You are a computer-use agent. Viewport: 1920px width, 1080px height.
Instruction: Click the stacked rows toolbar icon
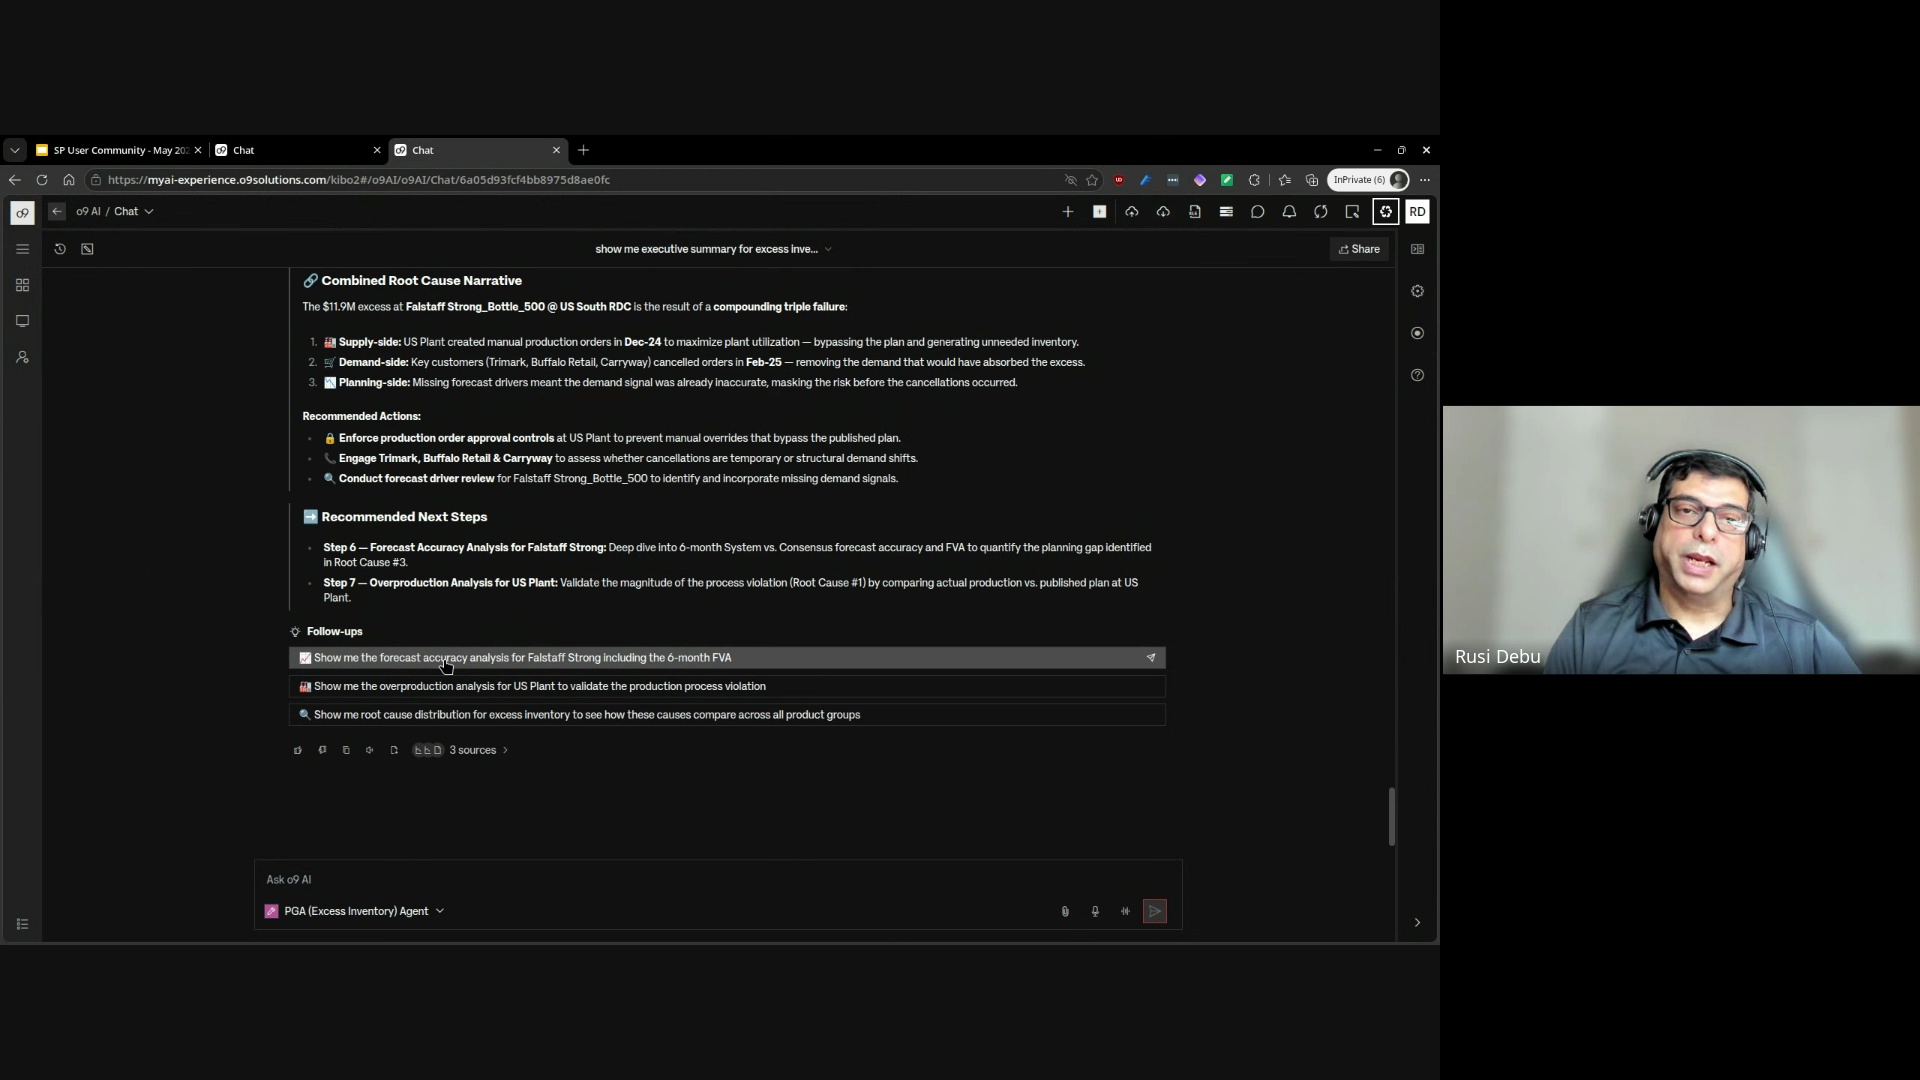pyautogui.click(x=1226, y=212)
